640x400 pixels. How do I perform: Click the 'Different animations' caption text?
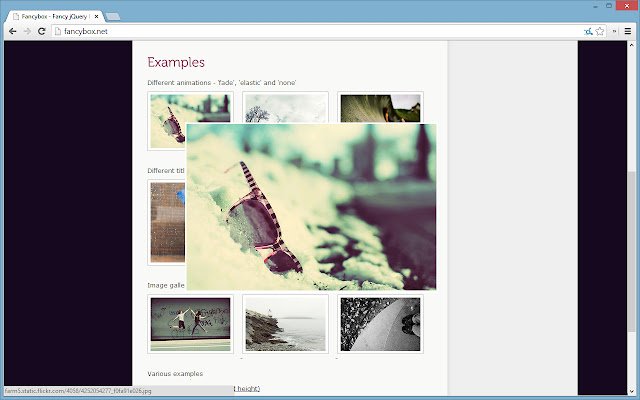click(x=222, y=82)
